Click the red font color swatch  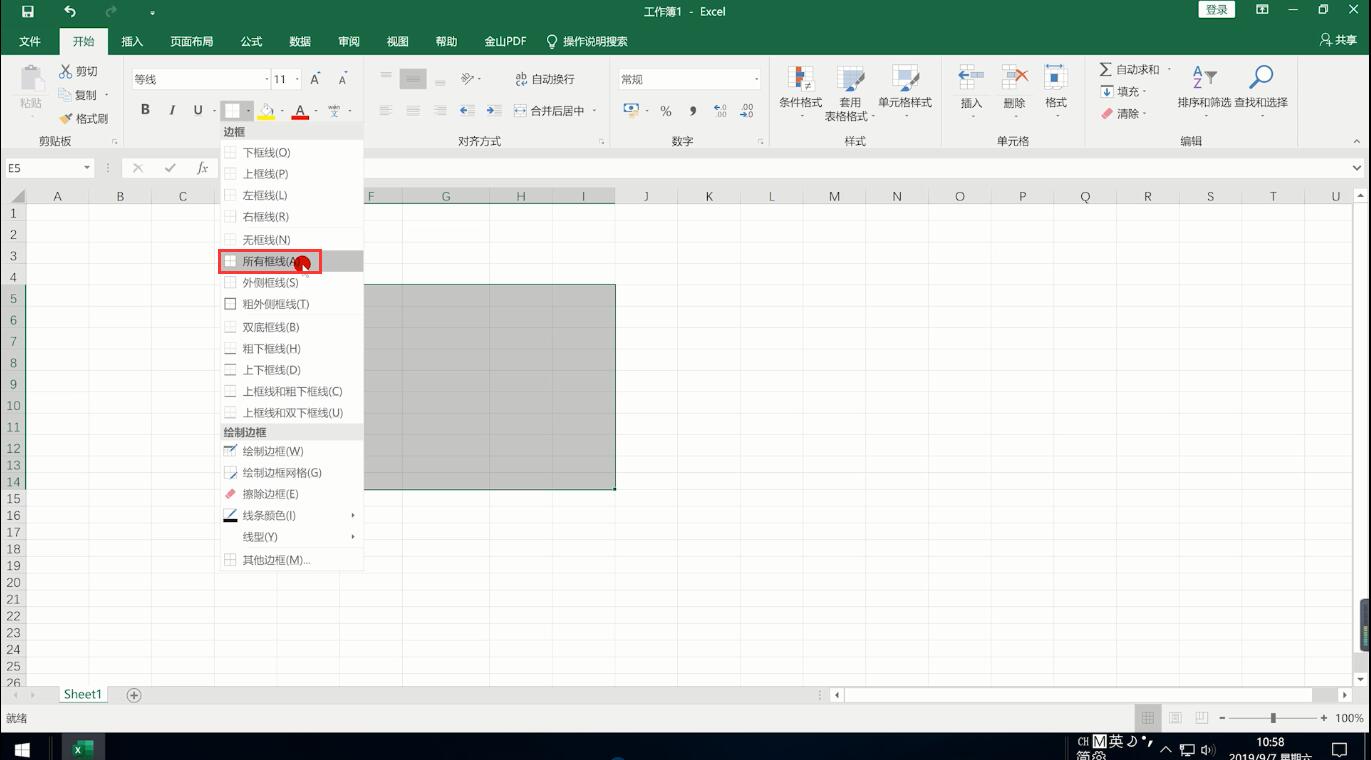pos(300,111)
